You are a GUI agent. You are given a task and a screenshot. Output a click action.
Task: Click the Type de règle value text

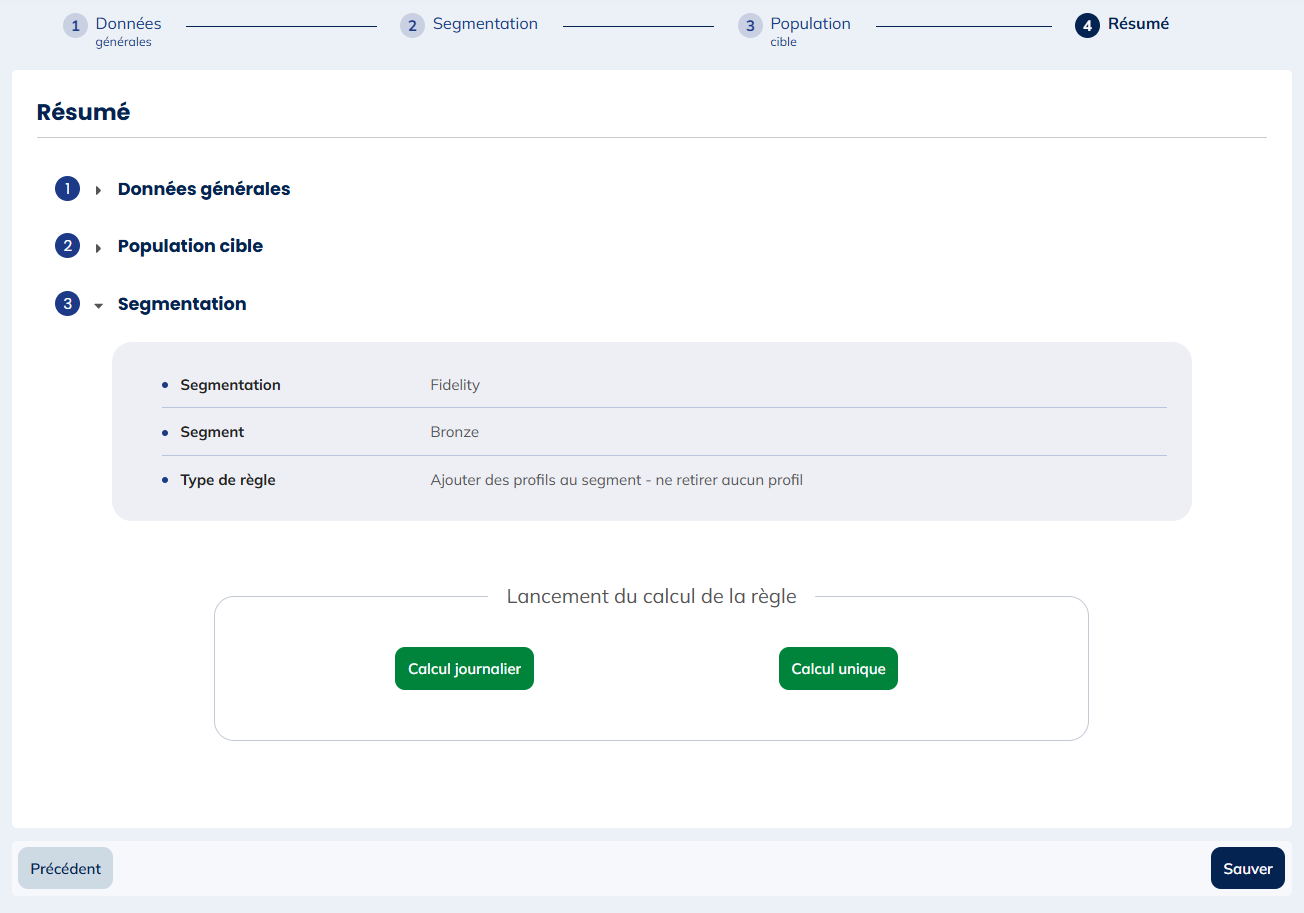tap(616, 480)
